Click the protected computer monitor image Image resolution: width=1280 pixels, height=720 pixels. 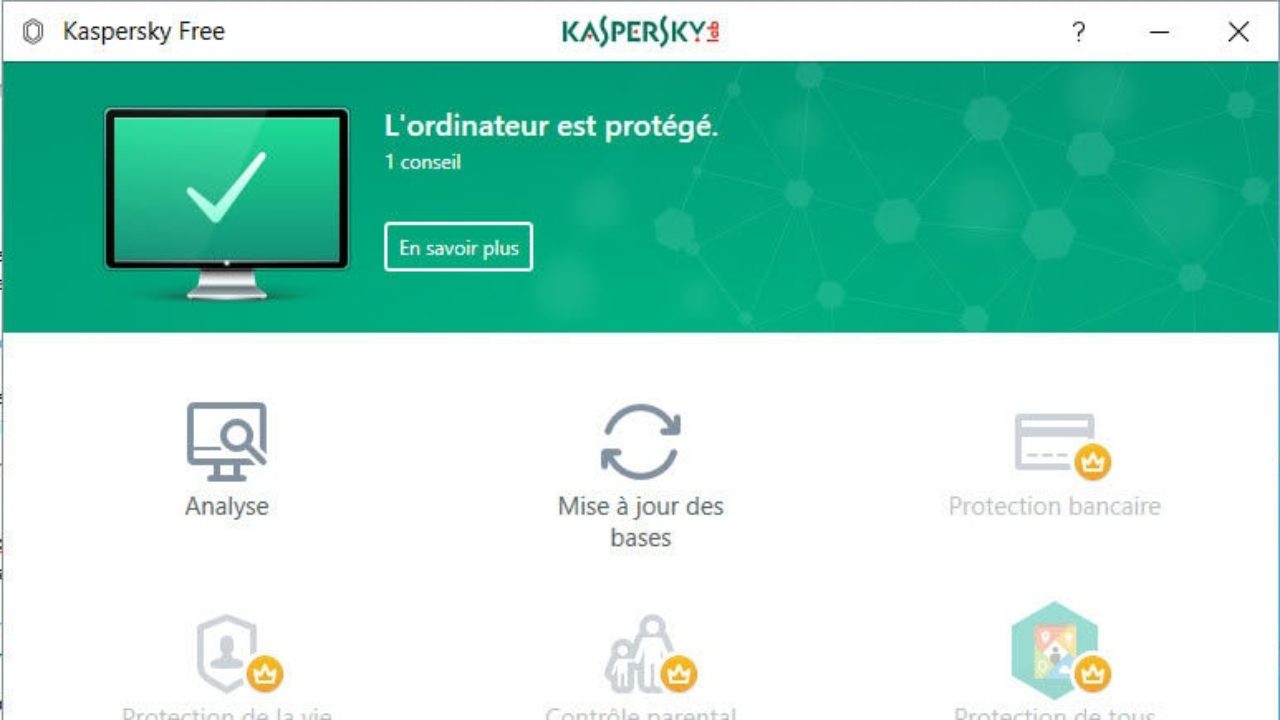(x=227, y=203)
